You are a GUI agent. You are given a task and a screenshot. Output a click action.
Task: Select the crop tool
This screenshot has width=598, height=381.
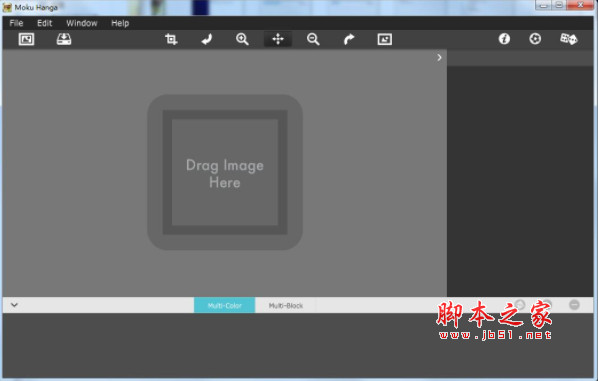[x=171, y=39]
